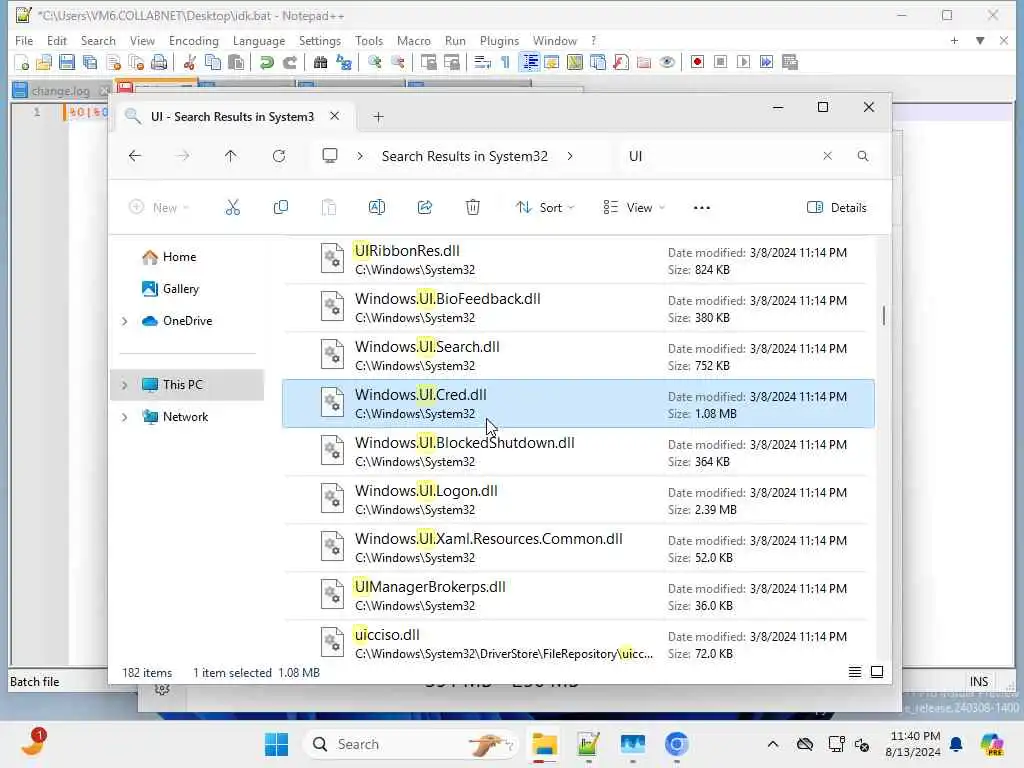Screen dimensions: 1024x768
Task: Open the File menu in Notepad++
Action: coord(24,40)
